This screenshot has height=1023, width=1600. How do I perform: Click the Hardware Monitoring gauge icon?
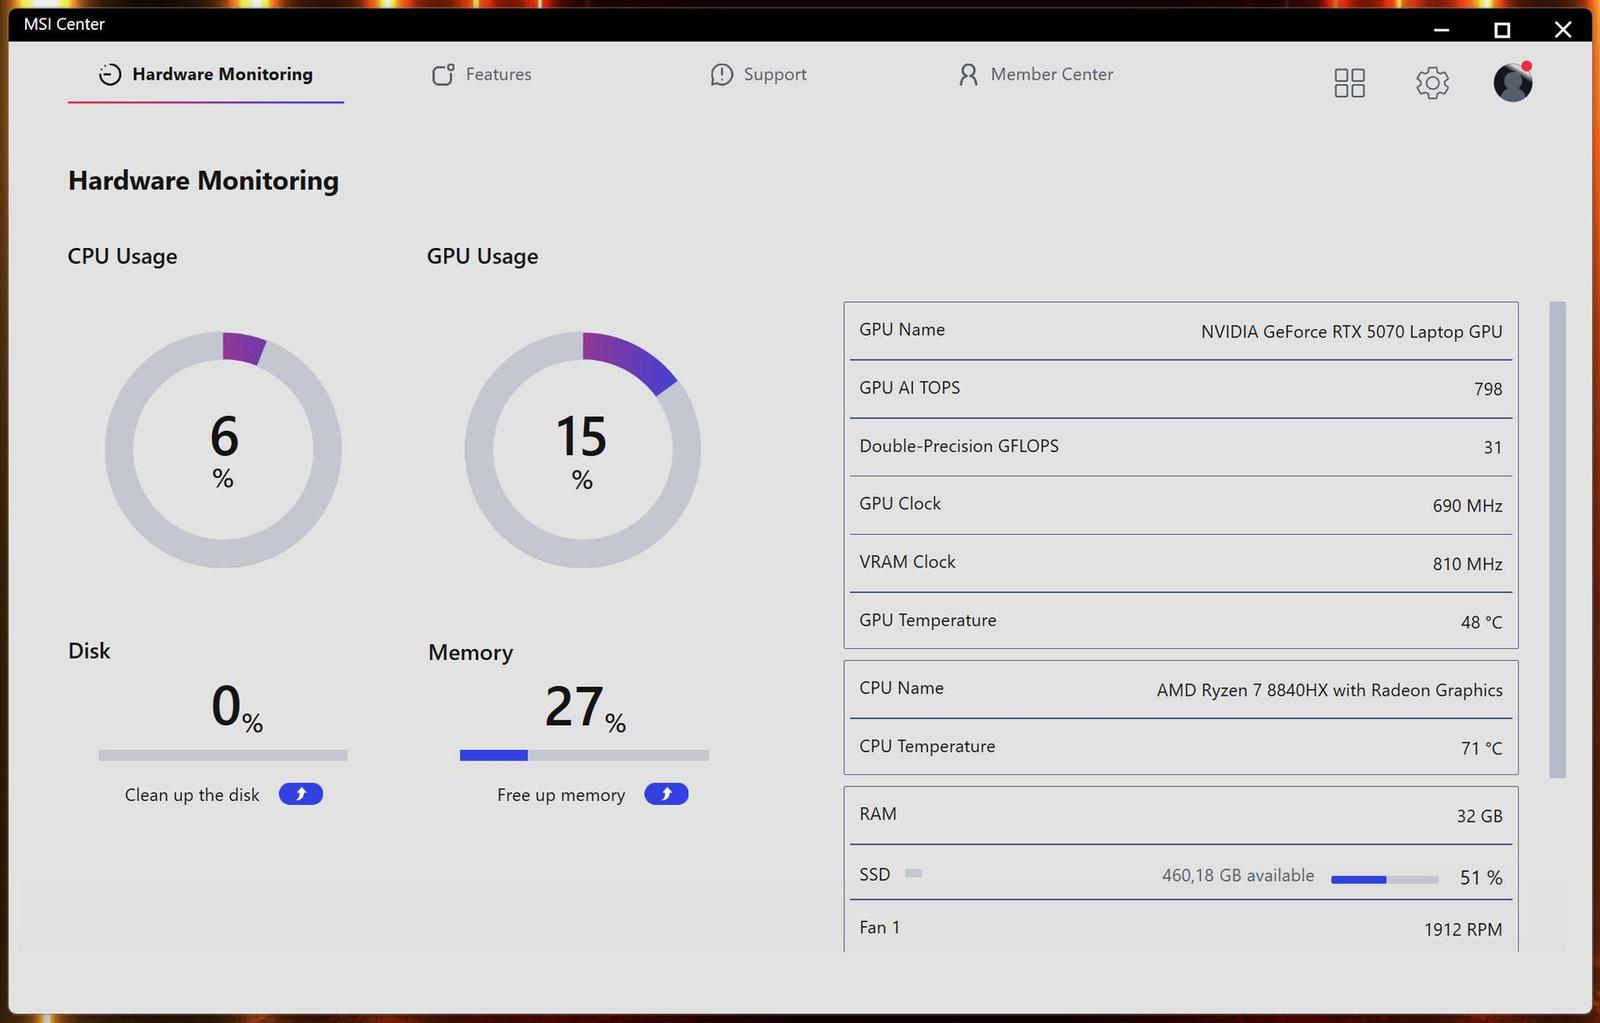[110, 74]
